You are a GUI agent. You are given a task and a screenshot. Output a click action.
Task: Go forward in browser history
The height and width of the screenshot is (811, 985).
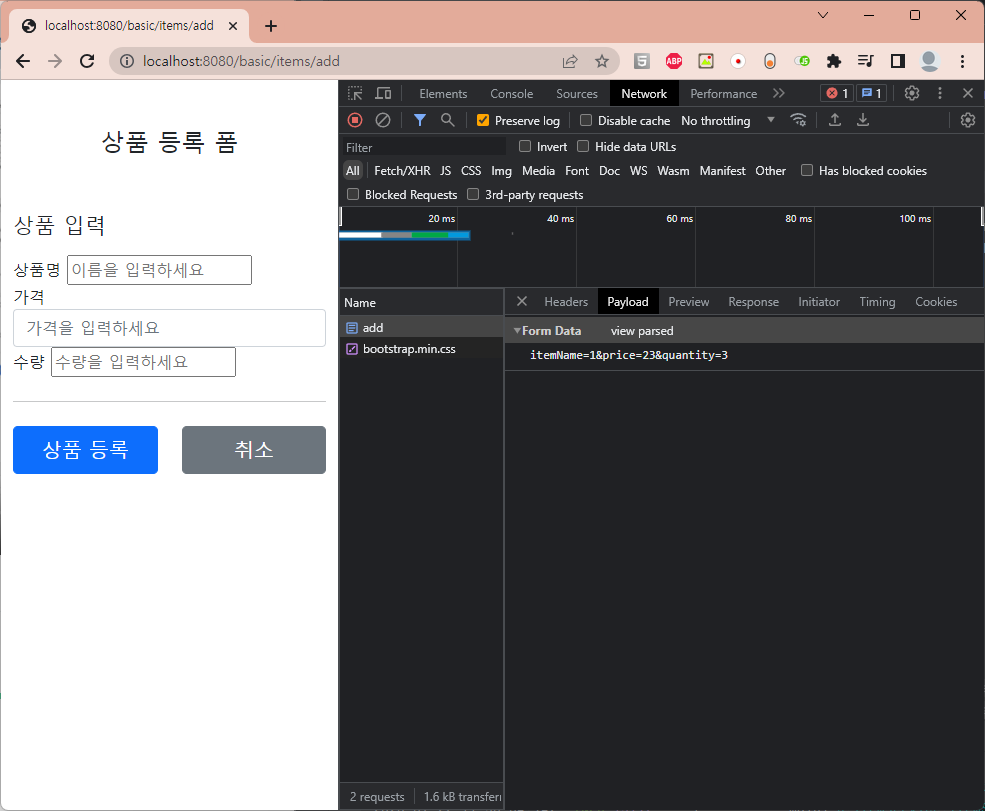click(55, 61)
